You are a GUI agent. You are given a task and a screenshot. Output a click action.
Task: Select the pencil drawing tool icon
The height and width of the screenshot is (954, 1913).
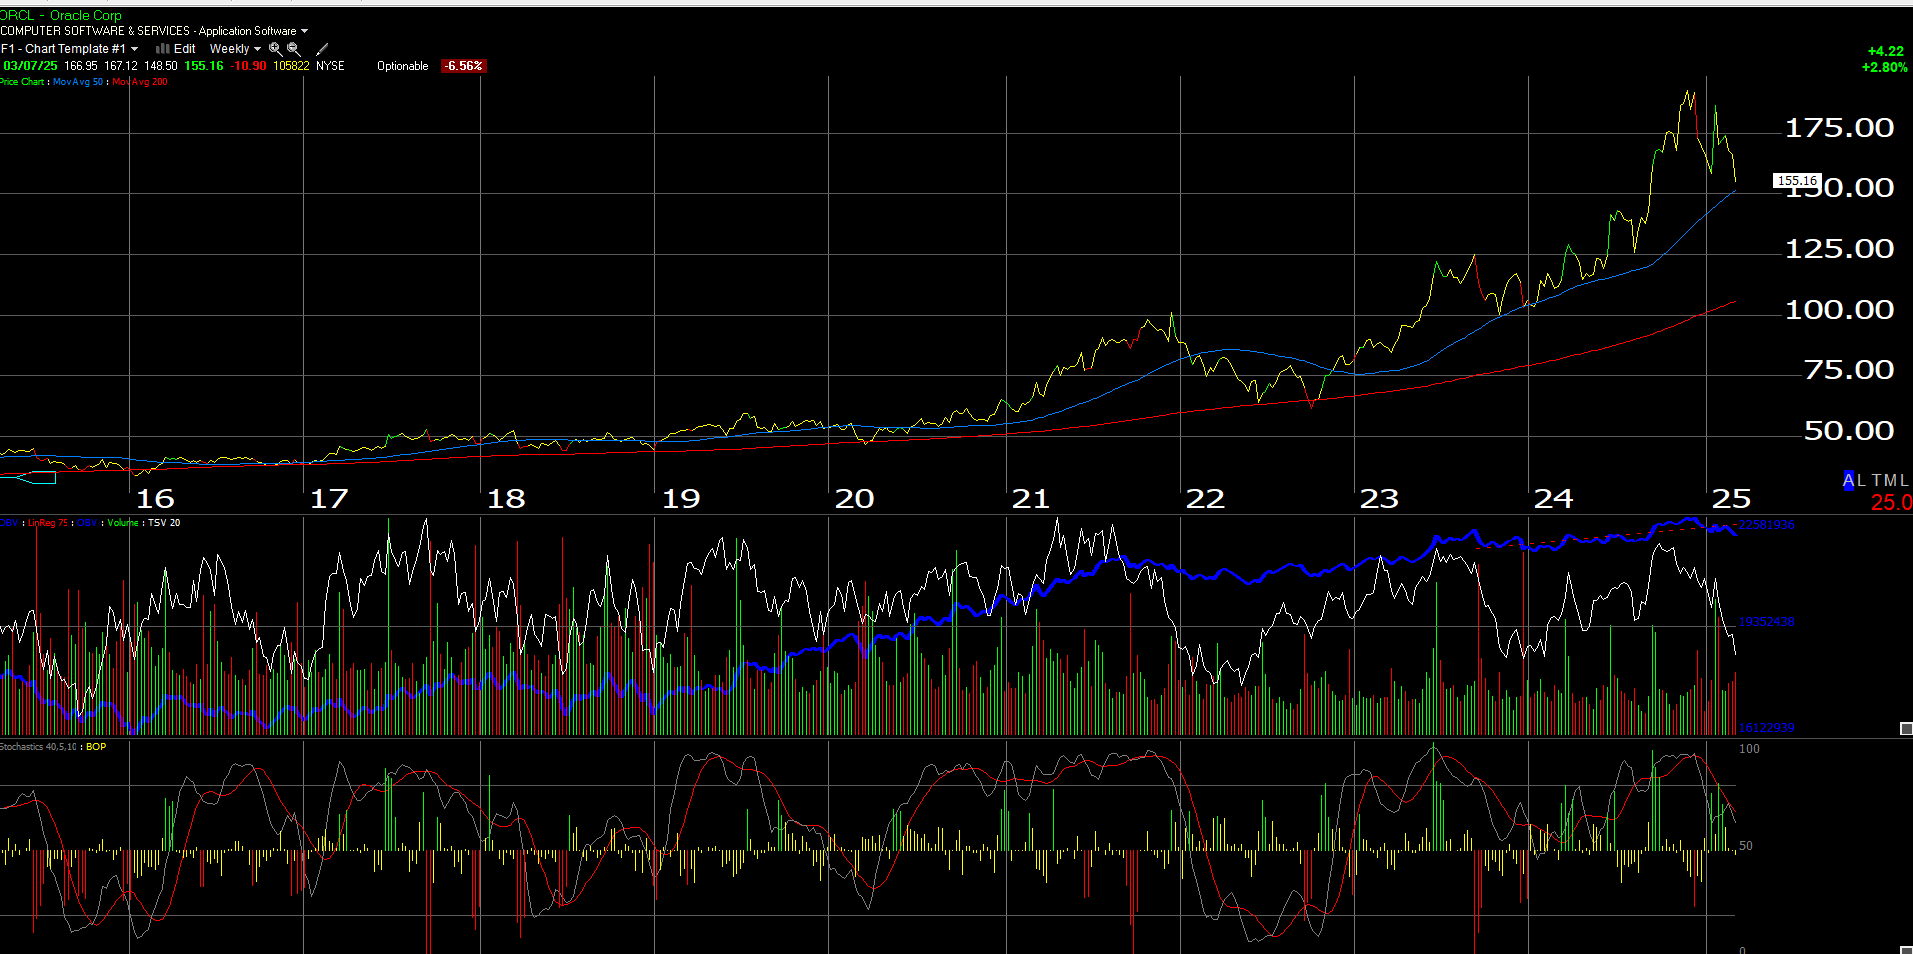(322, 49)
